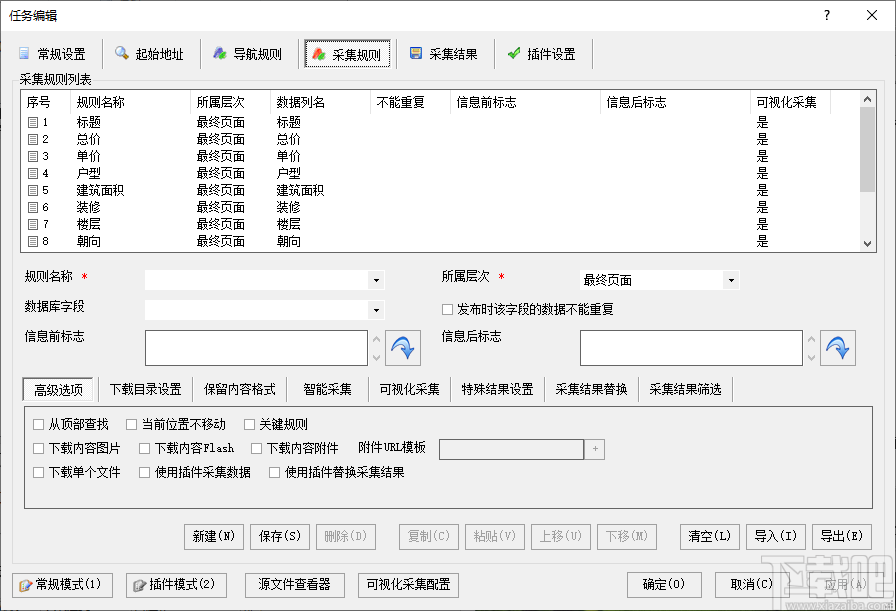
Task: Open 插件设置 options
Action: (542, 54)
